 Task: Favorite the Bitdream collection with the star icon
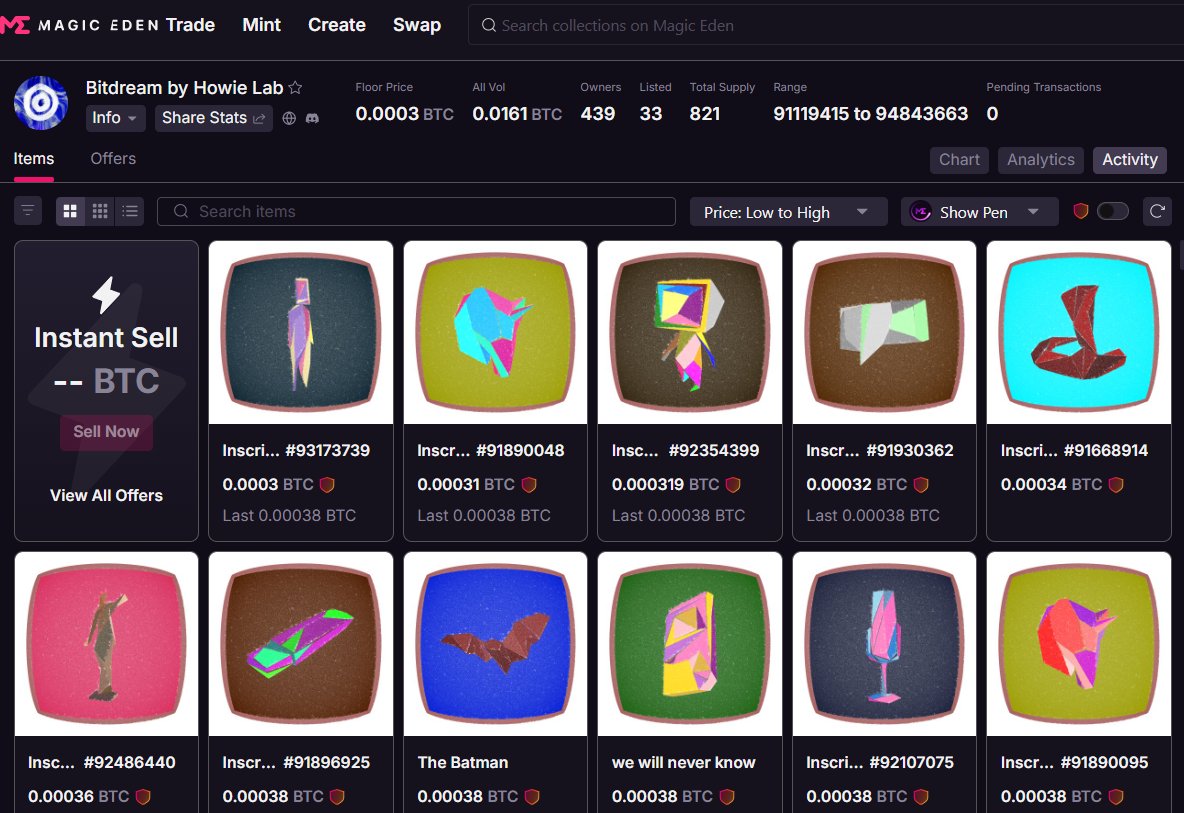[295, 88]
